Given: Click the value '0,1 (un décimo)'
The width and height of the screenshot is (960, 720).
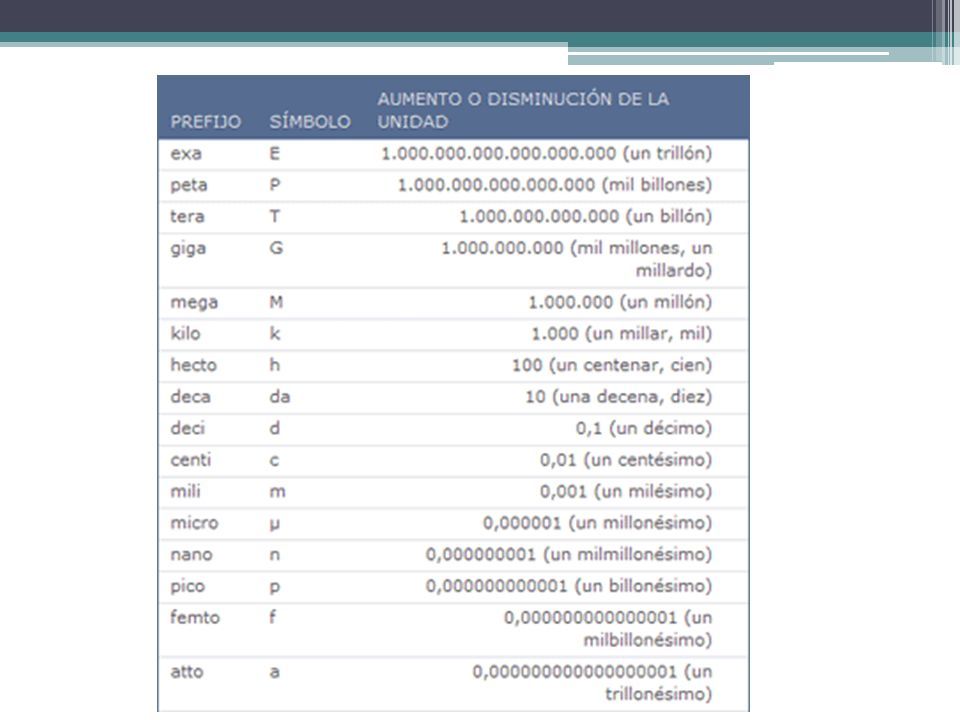Looking at the screenshot, I should [x=643, y=429].
